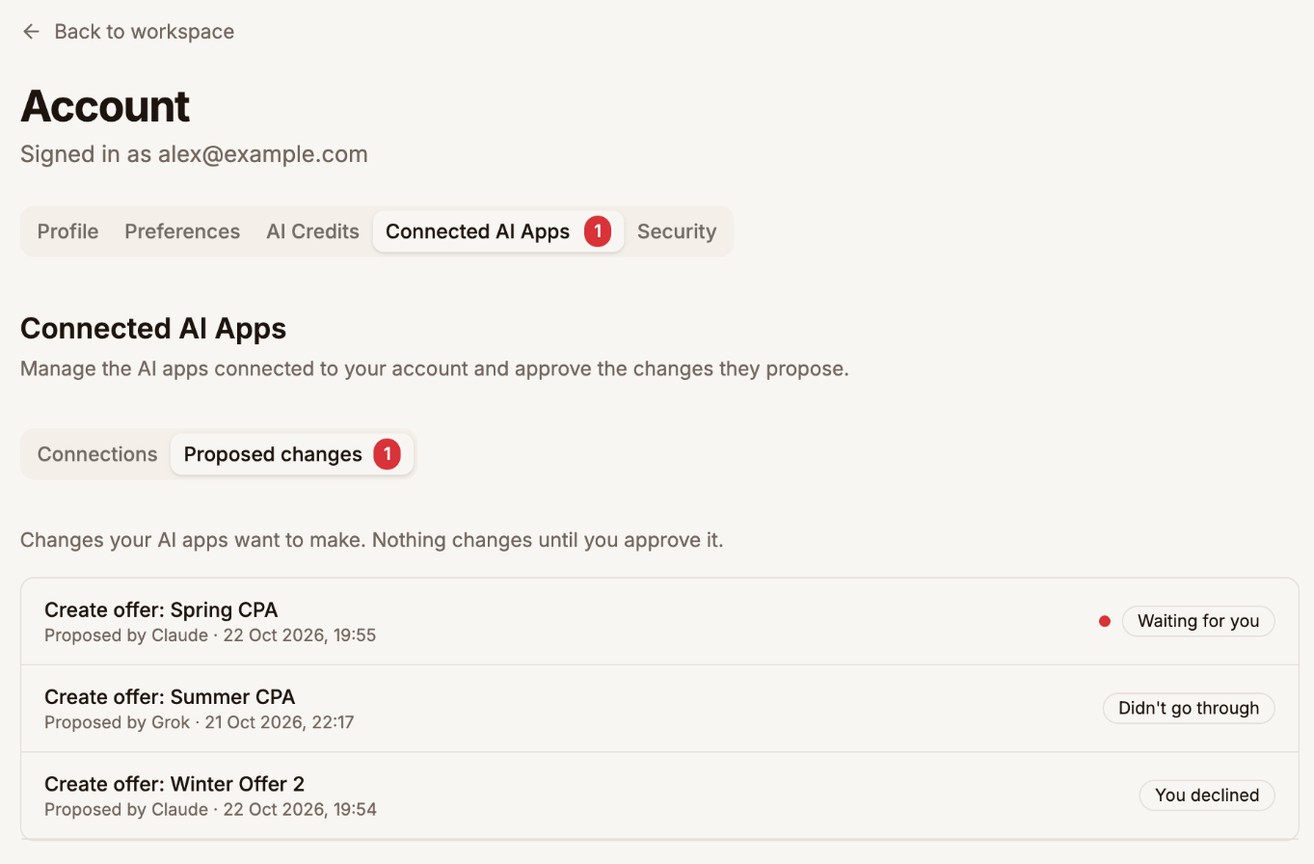This screenshot has height=864, width=1314.
Task: Click Proposed by Claude · 22 Oct 2026, 19:54
Action: tap(210, 809)
